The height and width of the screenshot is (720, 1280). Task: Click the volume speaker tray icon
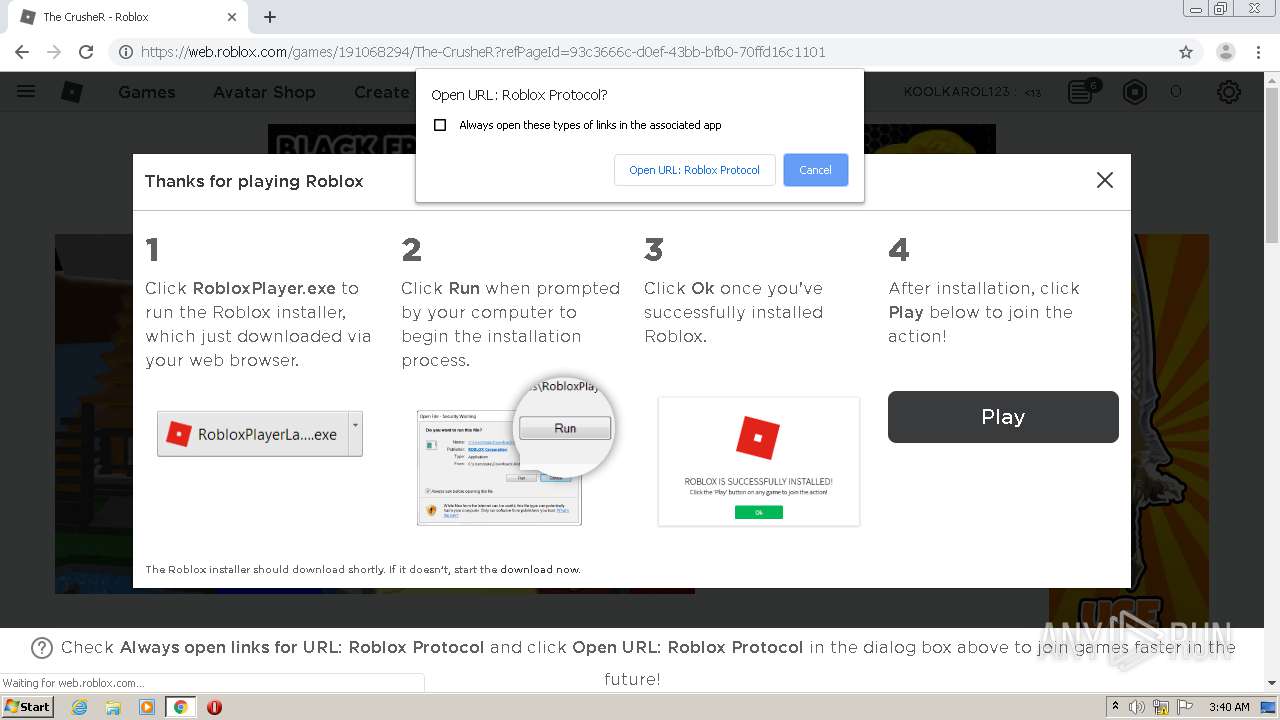[x=1137, y=707]
